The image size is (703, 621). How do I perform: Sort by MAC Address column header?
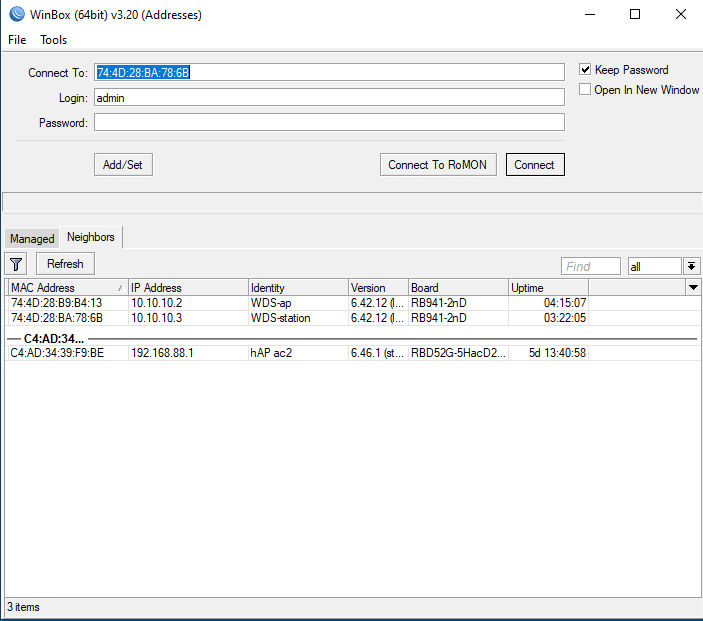(x=68, y=287)
